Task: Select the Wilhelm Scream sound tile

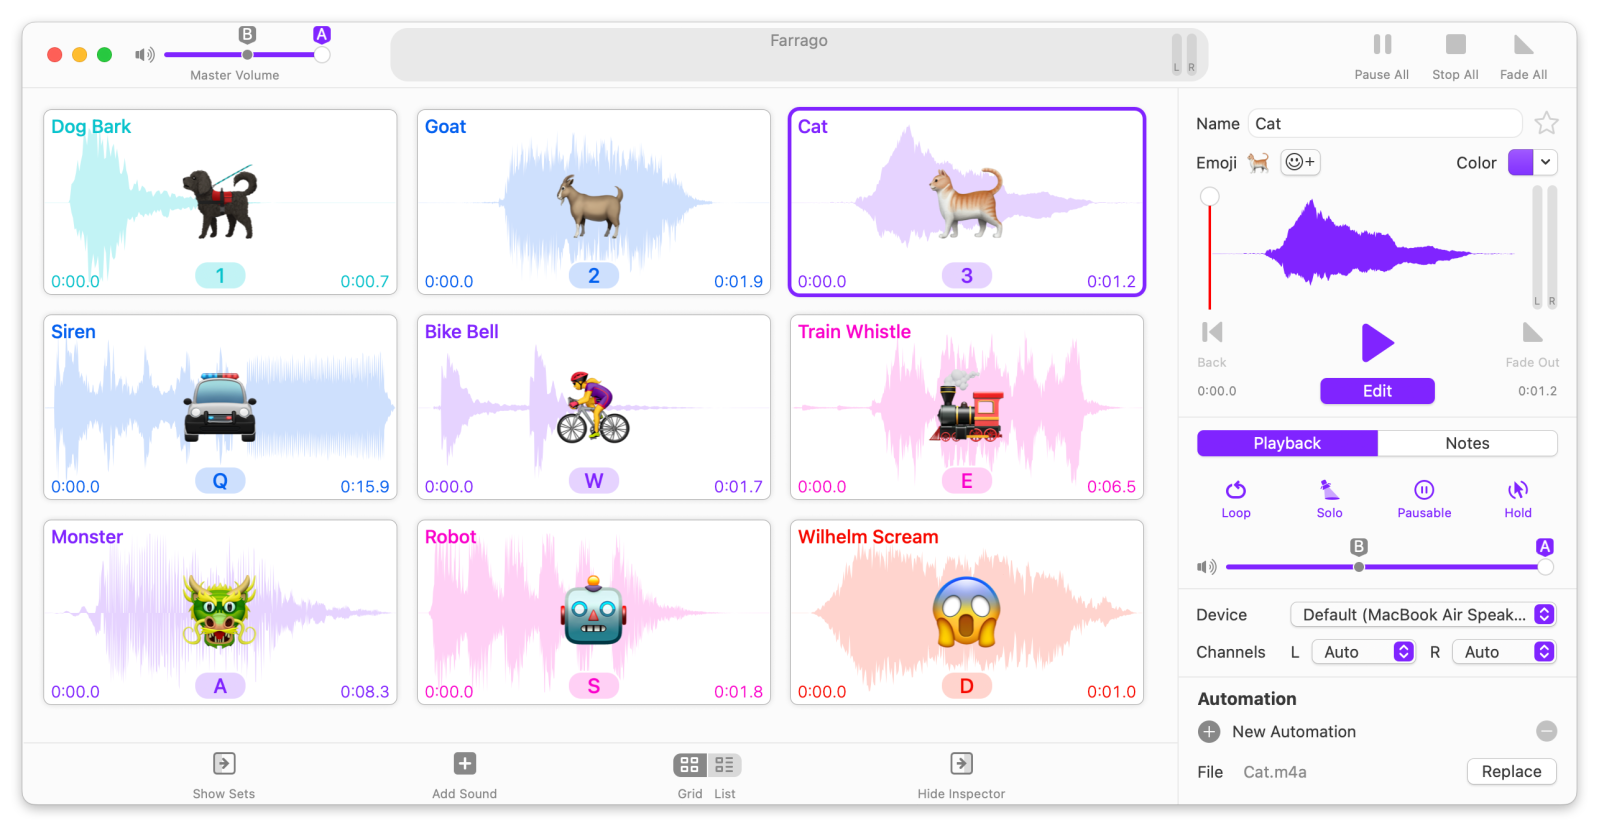Action: (966, 612)
